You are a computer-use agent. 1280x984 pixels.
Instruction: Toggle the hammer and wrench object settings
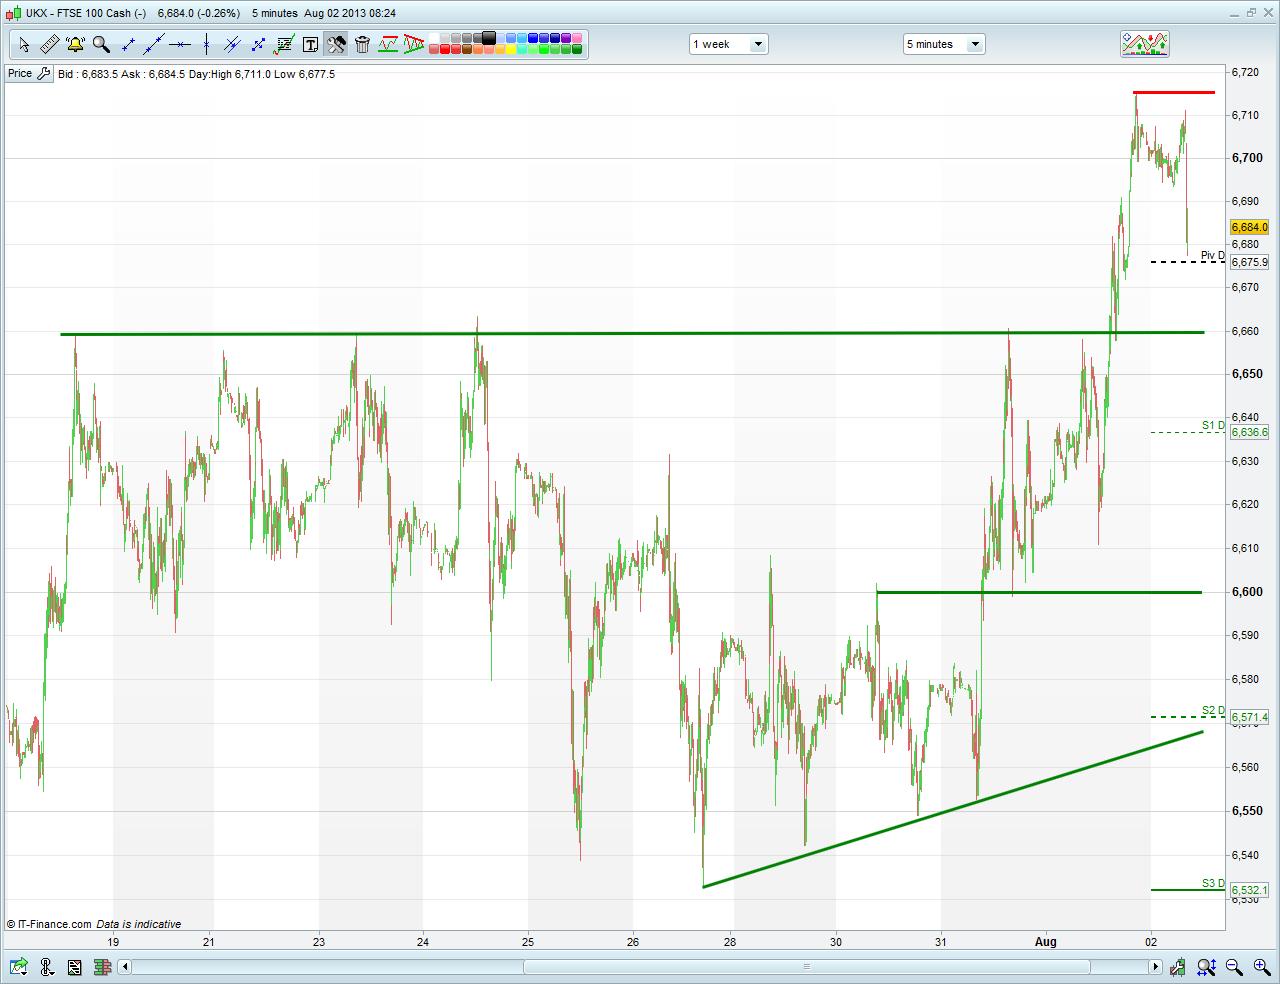click(336, 44)
